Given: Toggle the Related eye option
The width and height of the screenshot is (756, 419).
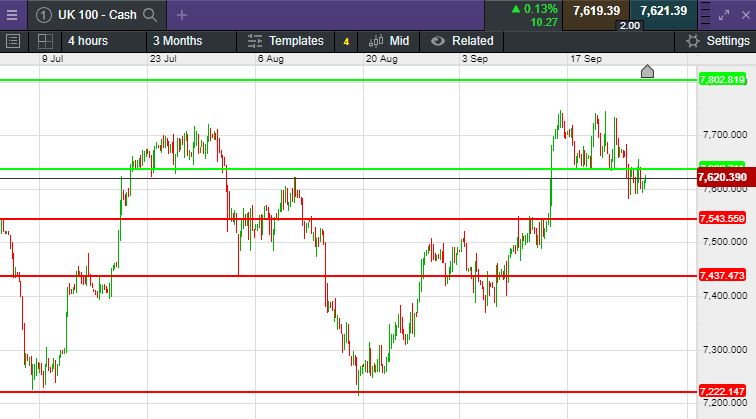Looking at the screenshot, I should coord(462,41).
